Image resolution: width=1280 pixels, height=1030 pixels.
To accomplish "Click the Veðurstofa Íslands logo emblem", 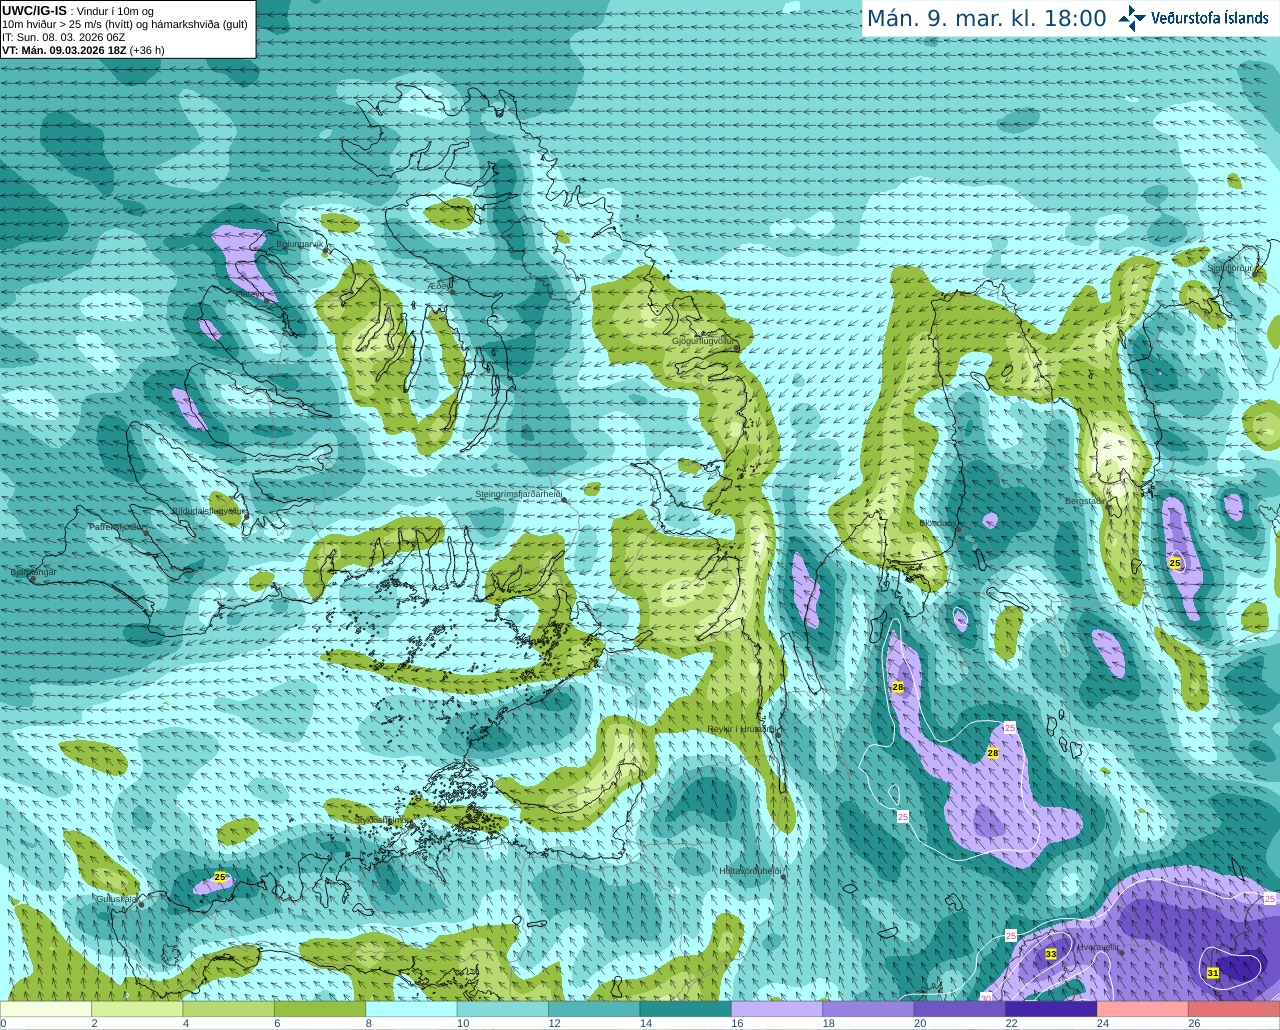I will click(1132, 18).
